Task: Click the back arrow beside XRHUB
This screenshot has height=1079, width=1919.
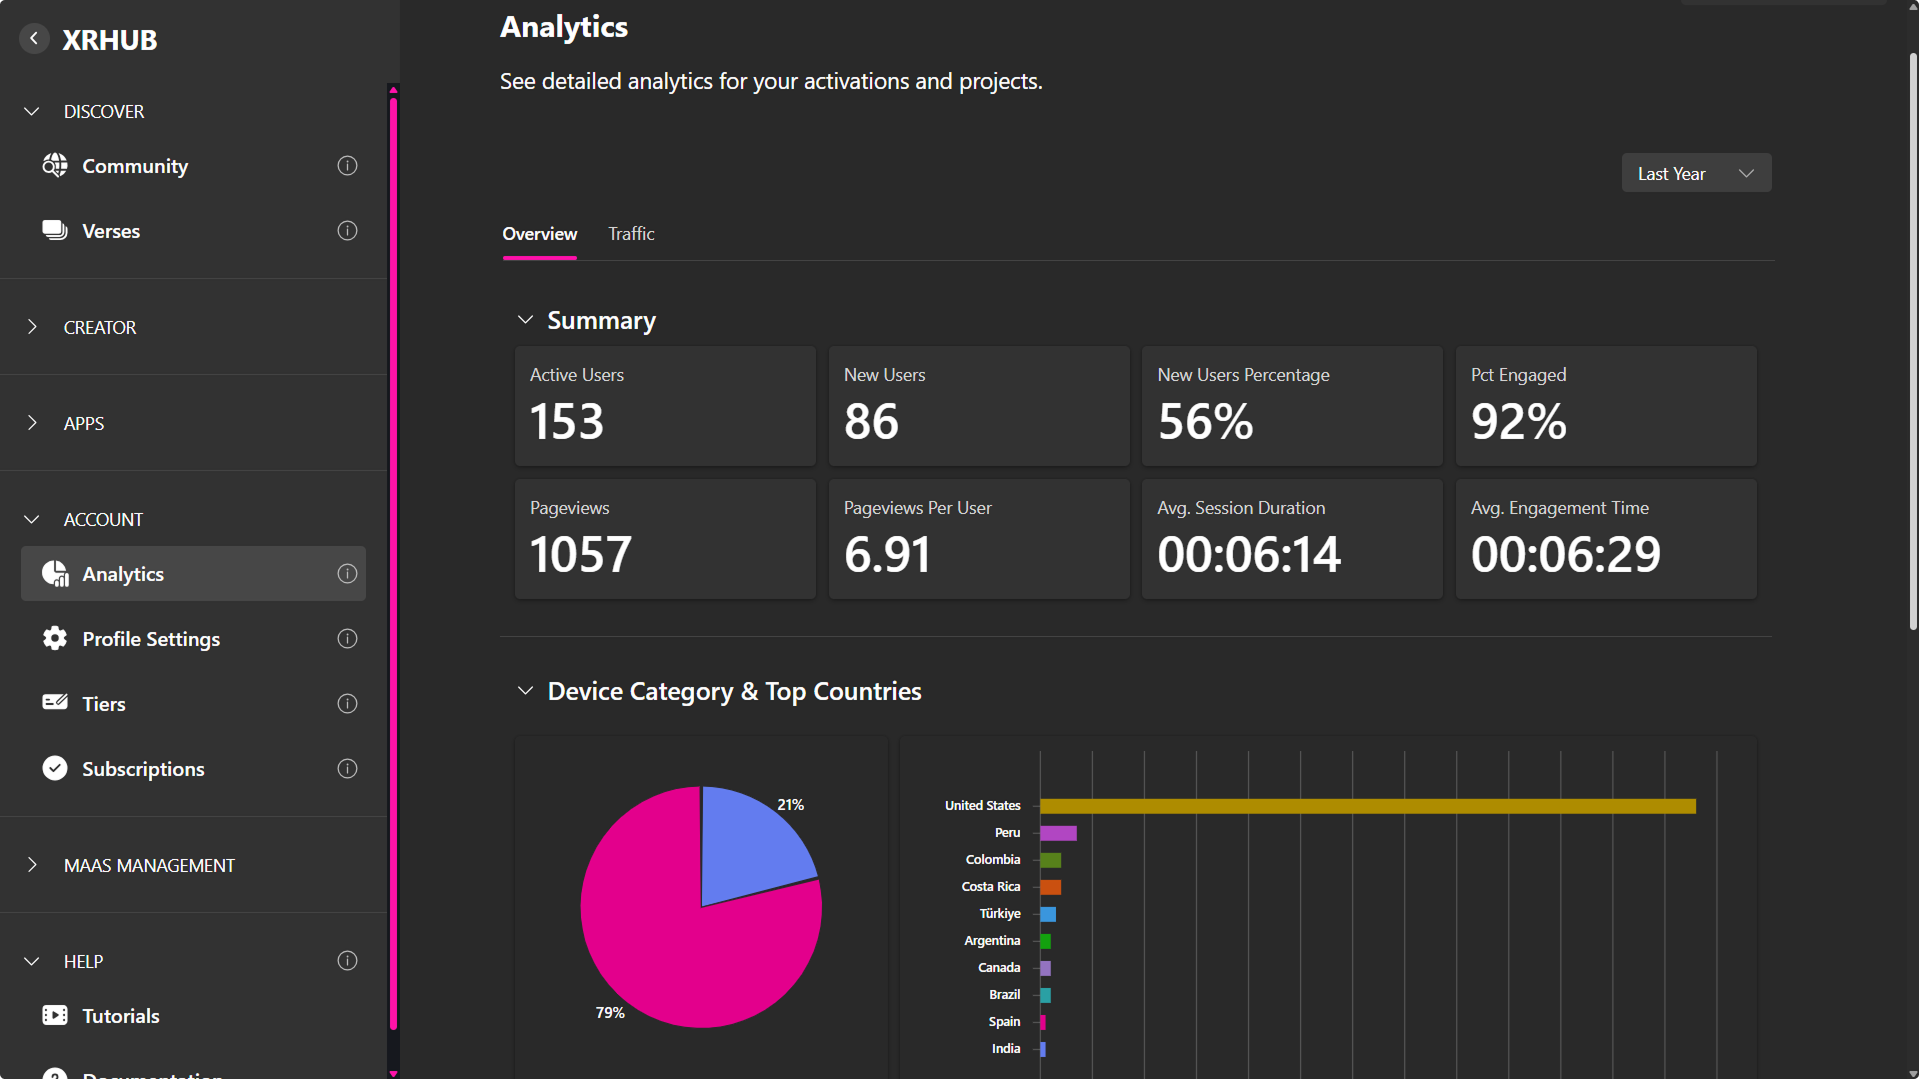Action: click(x=34, y=39)
